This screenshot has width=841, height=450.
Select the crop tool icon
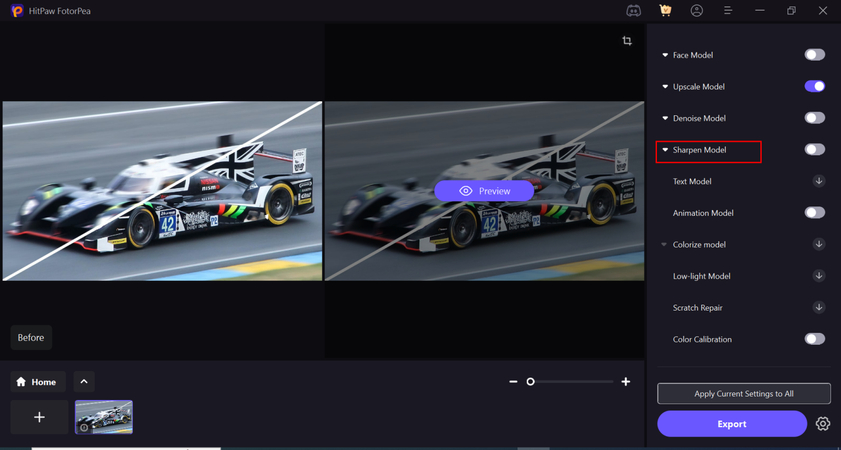[x=627, y=41]
